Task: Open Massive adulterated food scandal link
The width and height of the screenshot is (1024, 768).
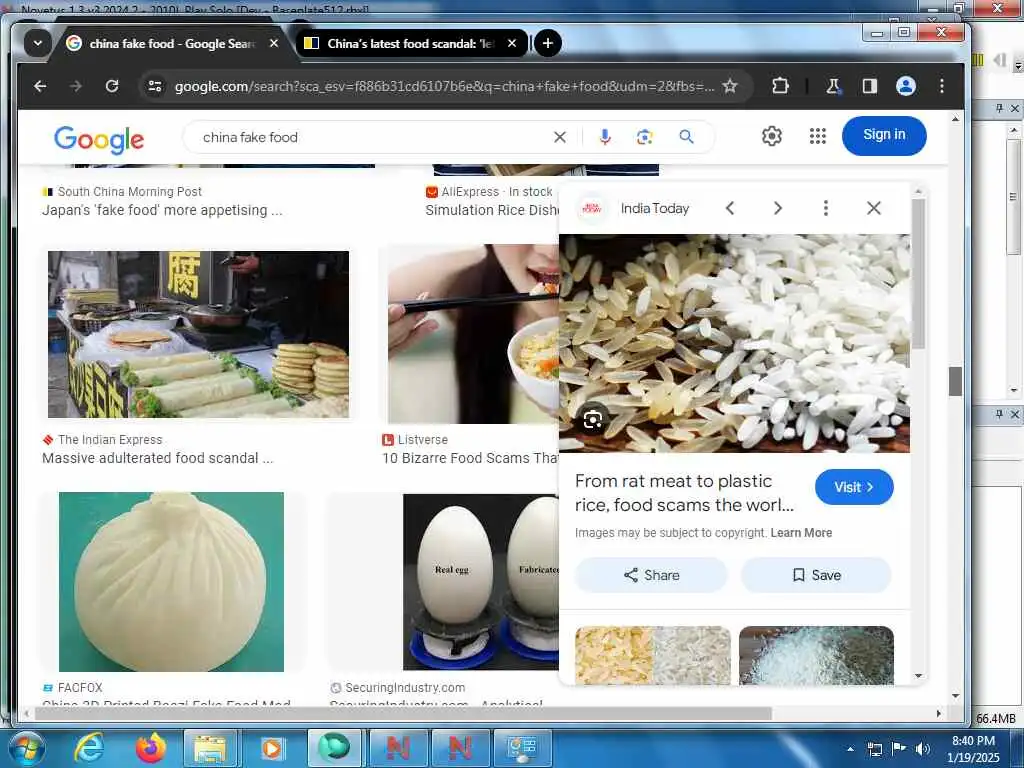Action: (x=157, y=458)
